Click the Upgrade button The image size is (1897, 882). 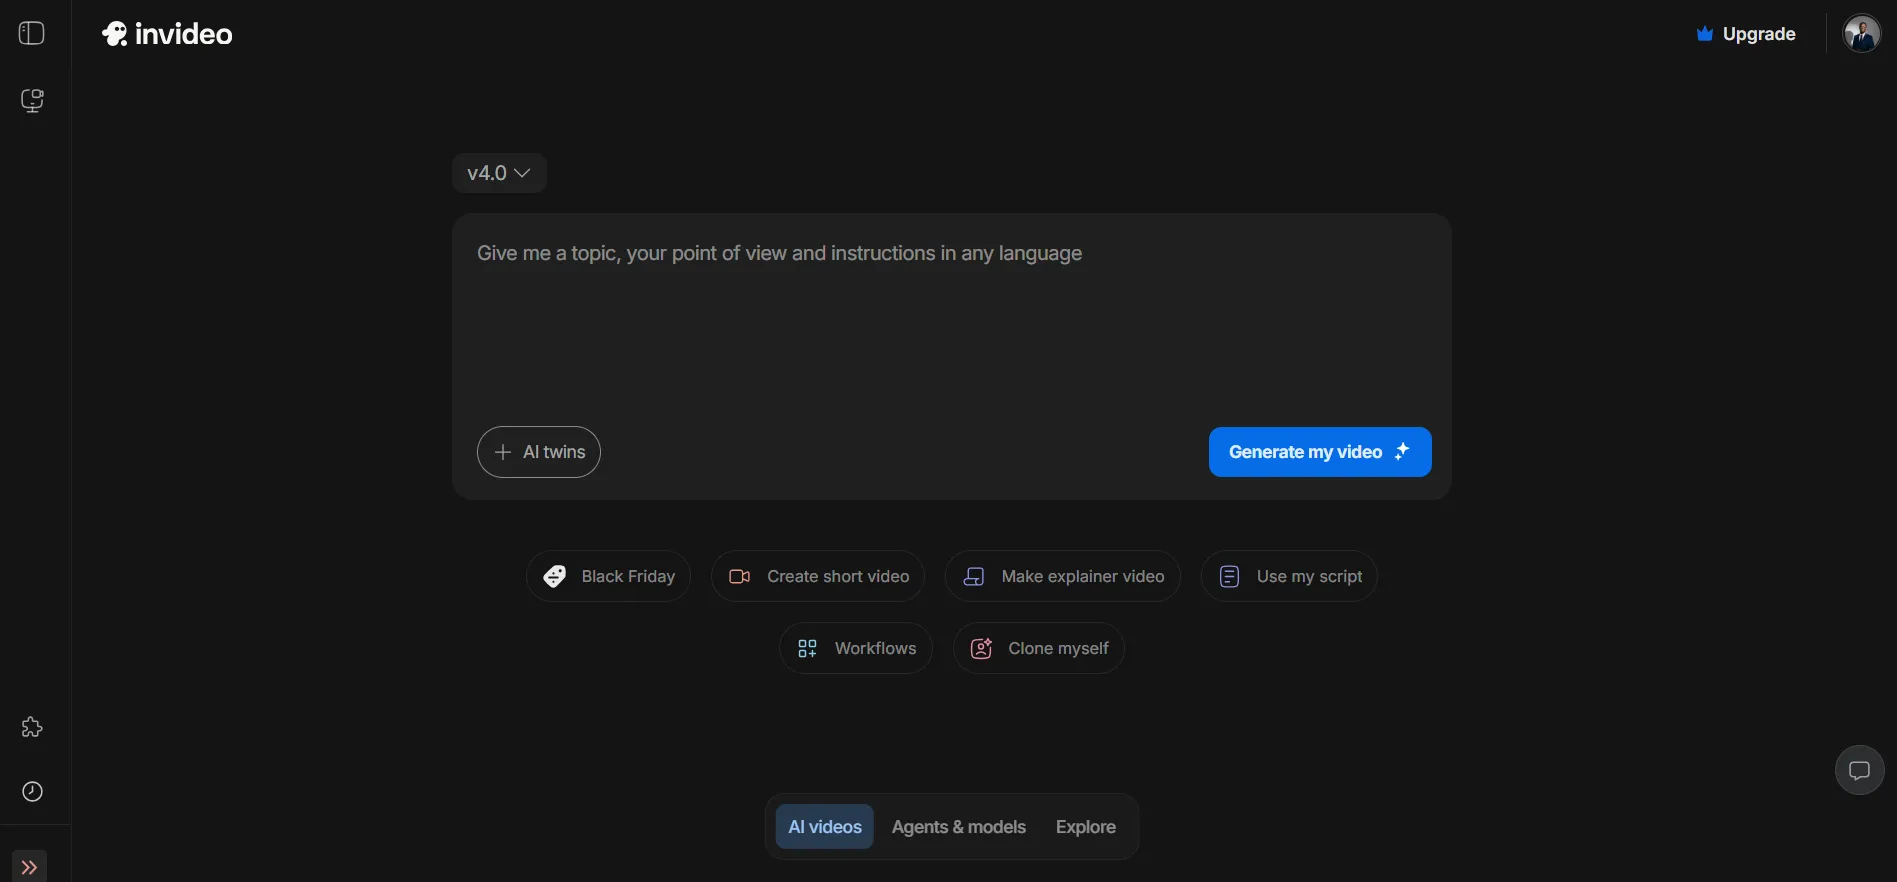tap(1746, 34)
